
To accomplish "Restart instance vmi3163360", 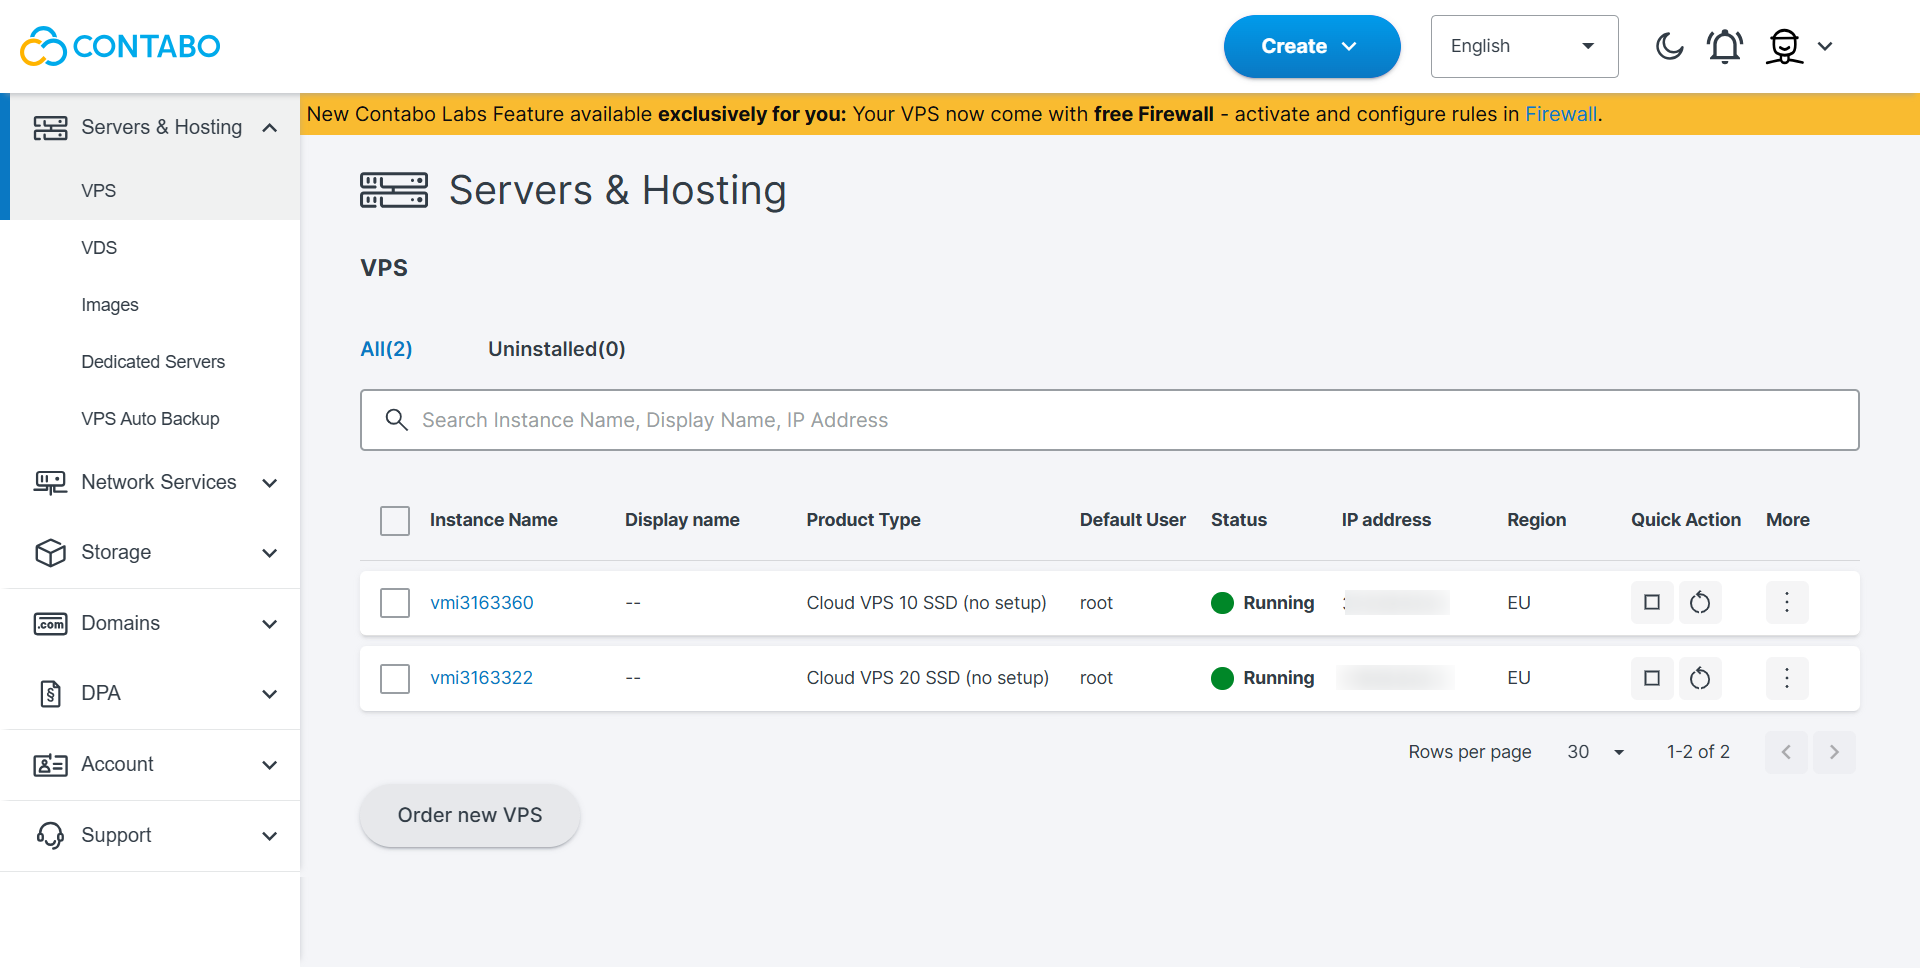I will tap(1700, 602).
